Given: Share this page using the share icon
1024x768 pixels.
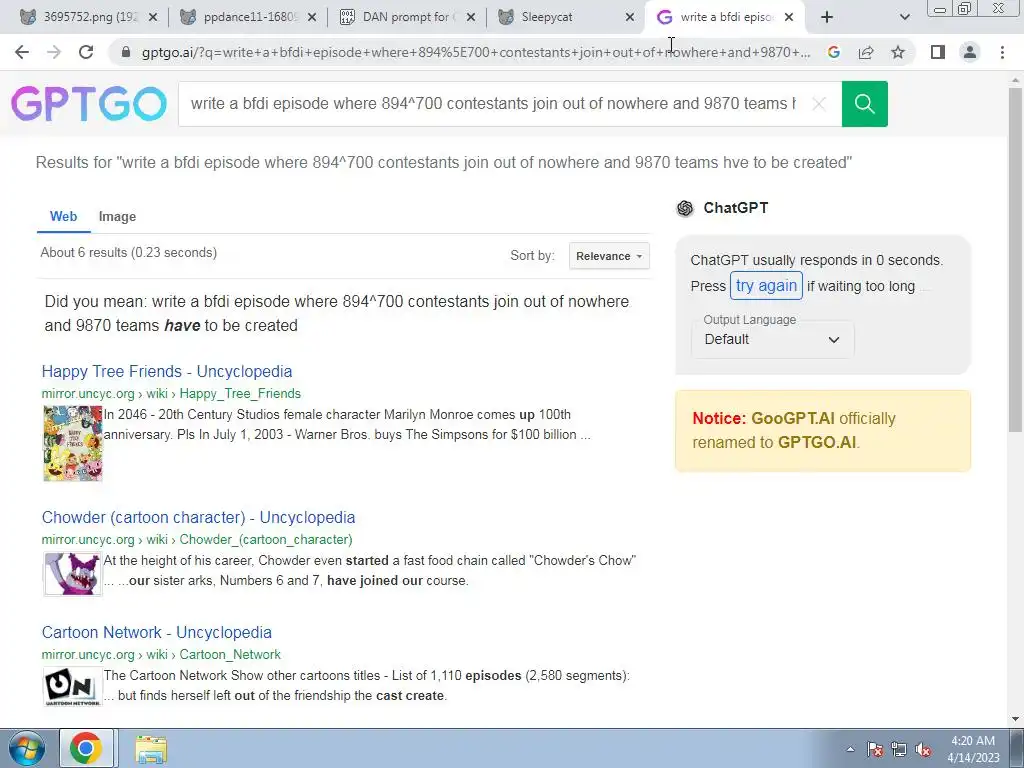Looking at the screenshot, I should [x=866, y=52].
